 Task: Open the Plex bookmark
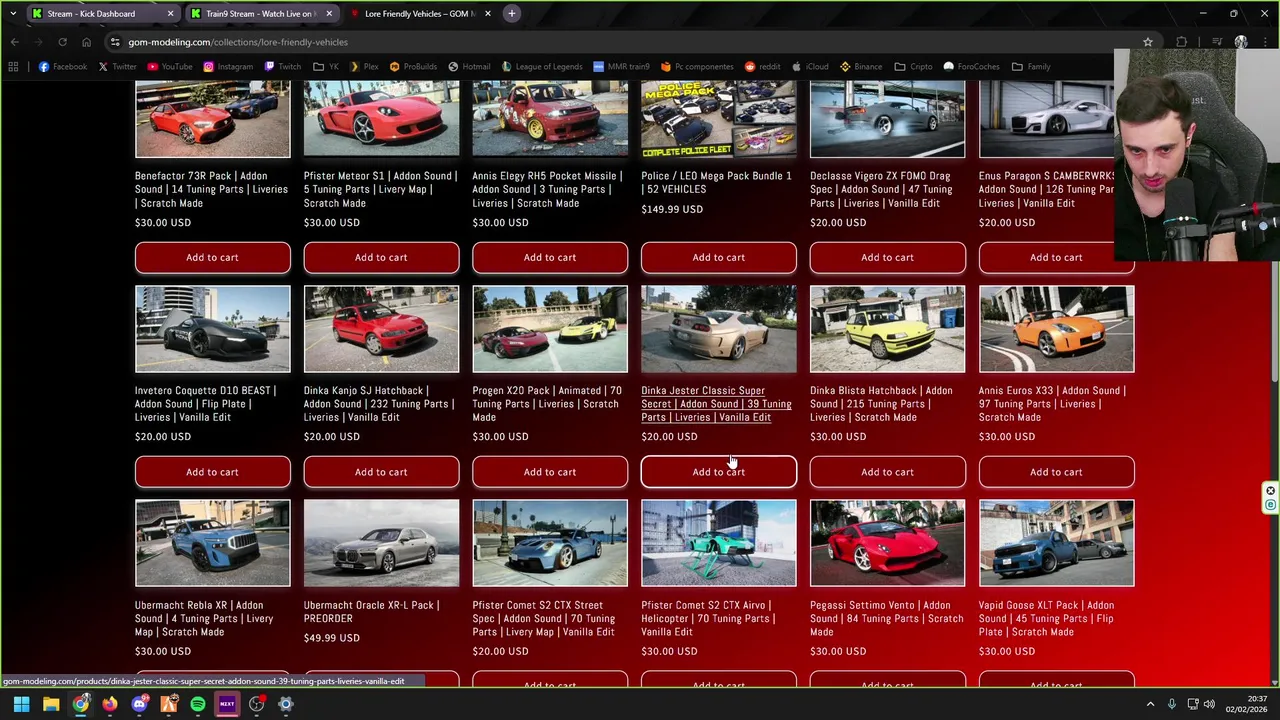click(x=364, y=67)
